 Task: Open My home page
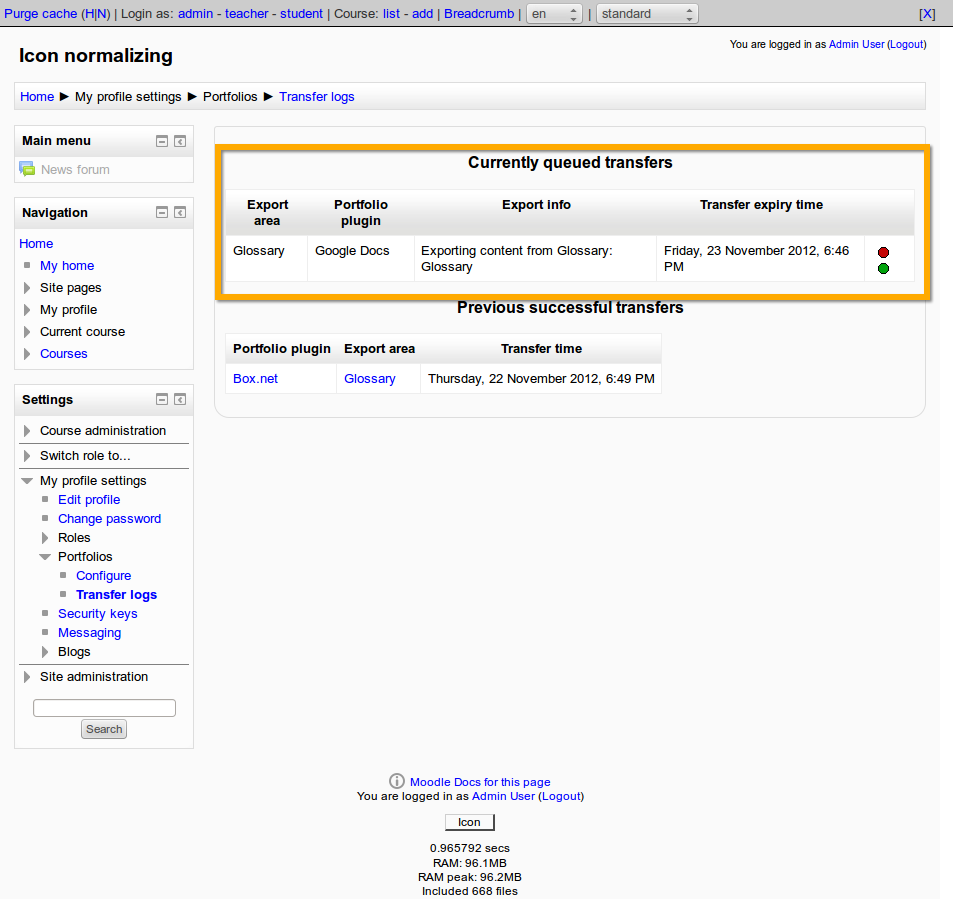[x=67, y=266]
